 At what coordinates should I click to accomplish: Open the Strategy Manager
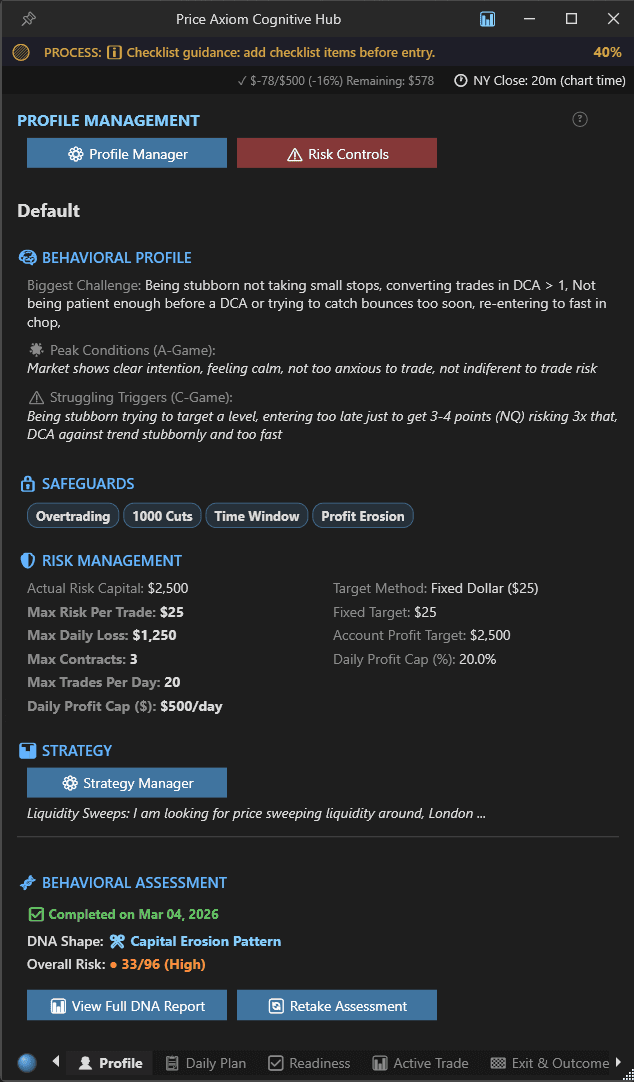pyautogui.click(x=126, y=782)
